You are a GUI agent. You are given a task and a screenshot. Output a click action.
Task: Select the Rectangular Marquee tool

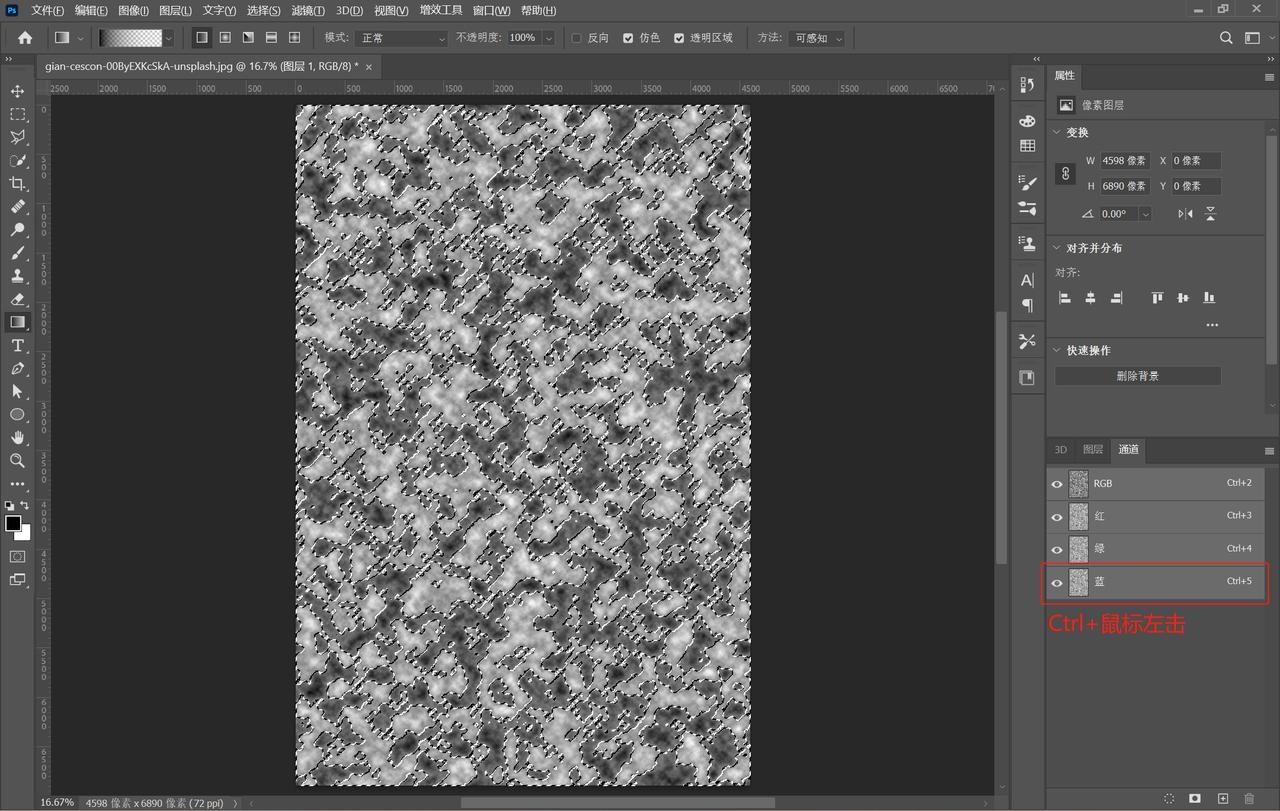(17, 115)
